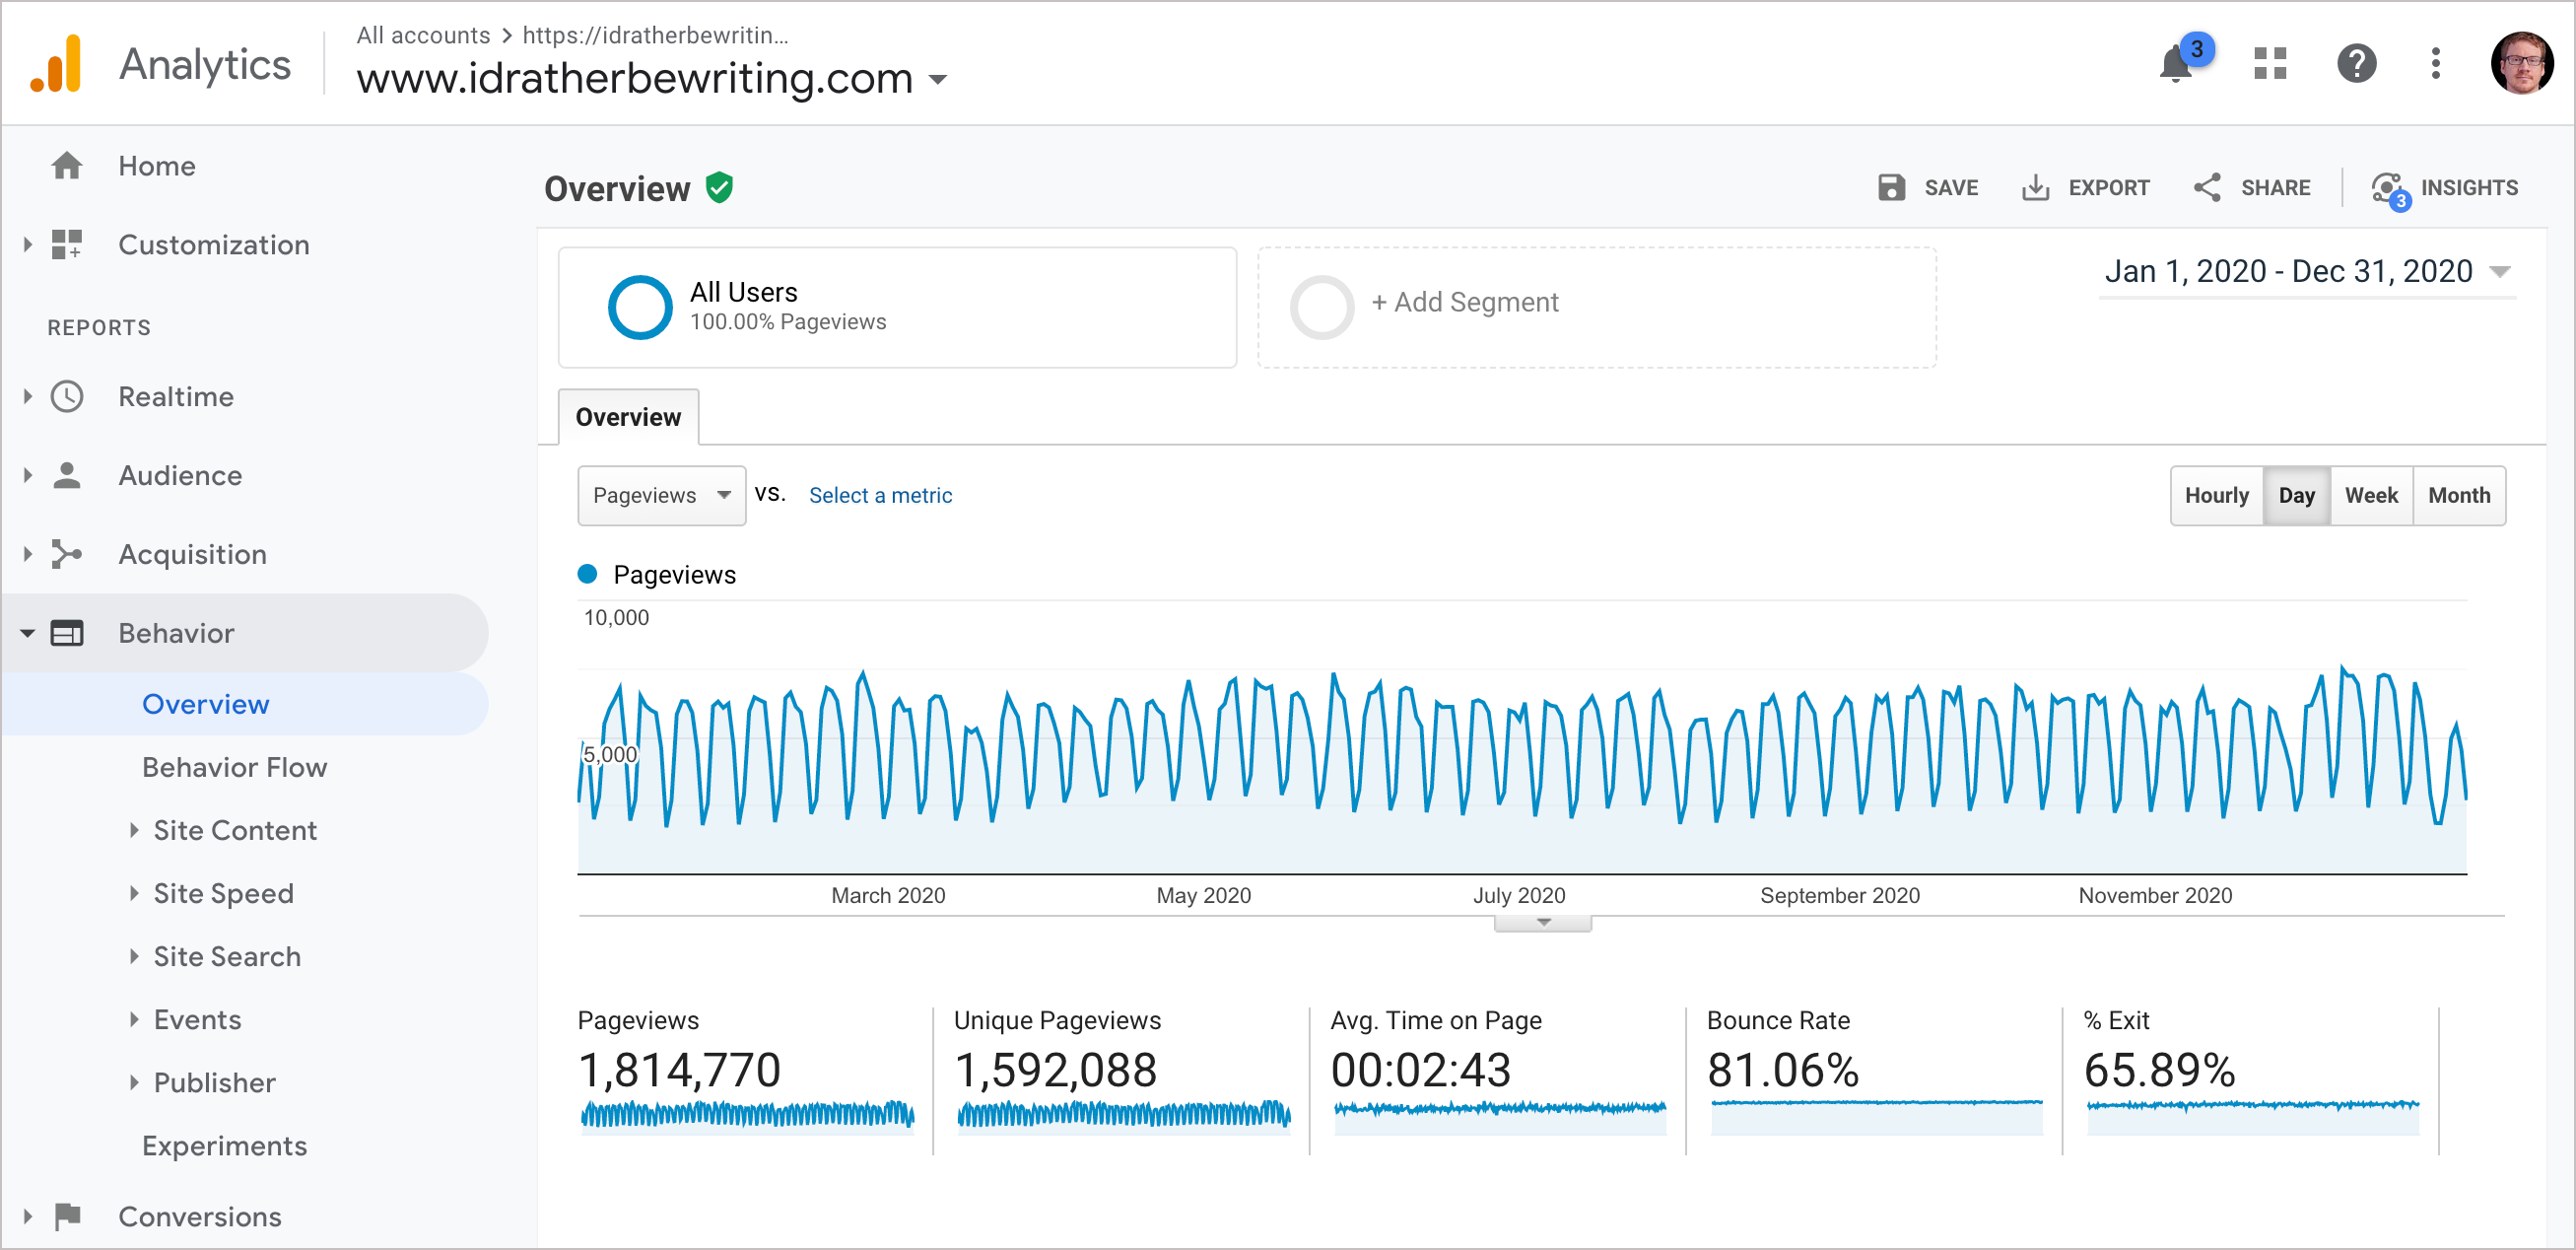Collapse the Behavior reports arrow
Screen dimensions: 2576x1250
(28, 633)
